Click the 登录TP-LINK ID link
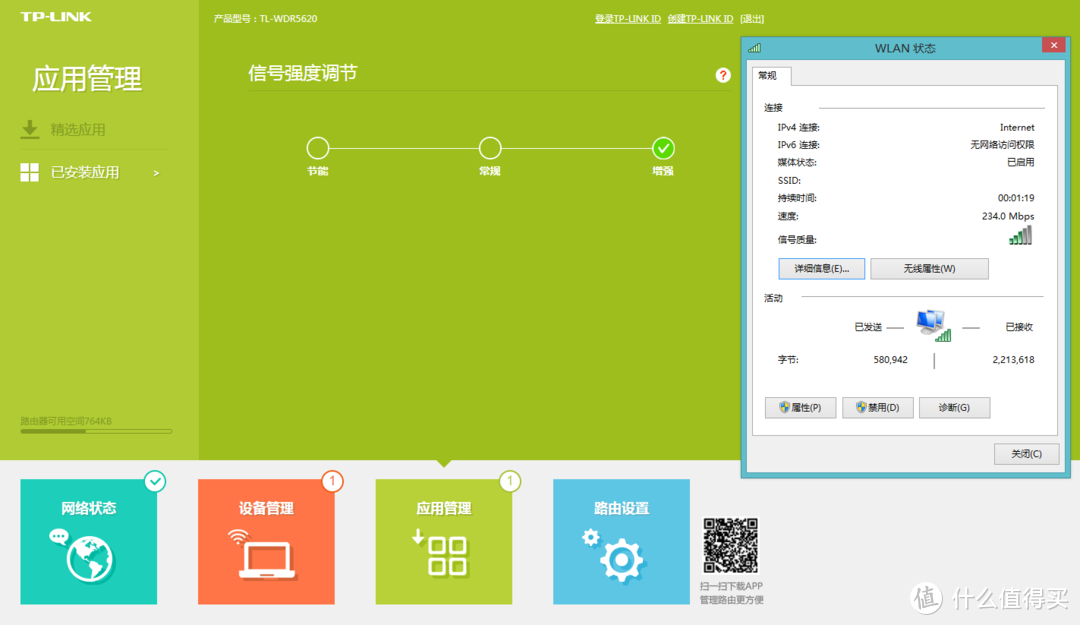Screen dimensions: 1080x625 (627, 18)
